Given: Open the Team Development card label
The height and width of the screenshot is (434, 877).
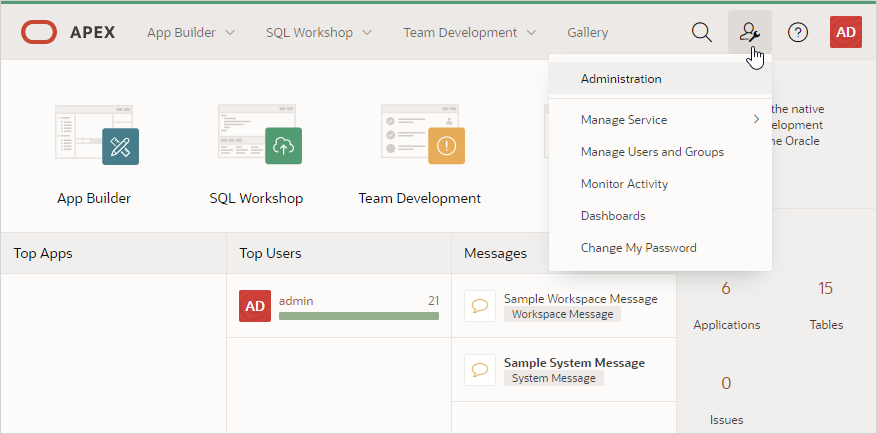Looking at the screenshot, I should coord(419,198).
